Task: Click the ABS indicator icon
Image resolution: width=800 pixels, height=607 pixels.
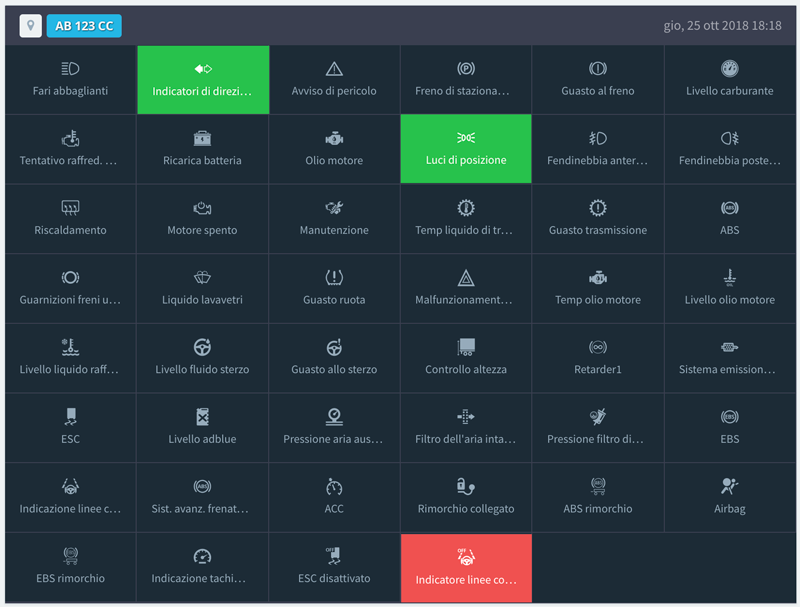Action: point(729,208)
